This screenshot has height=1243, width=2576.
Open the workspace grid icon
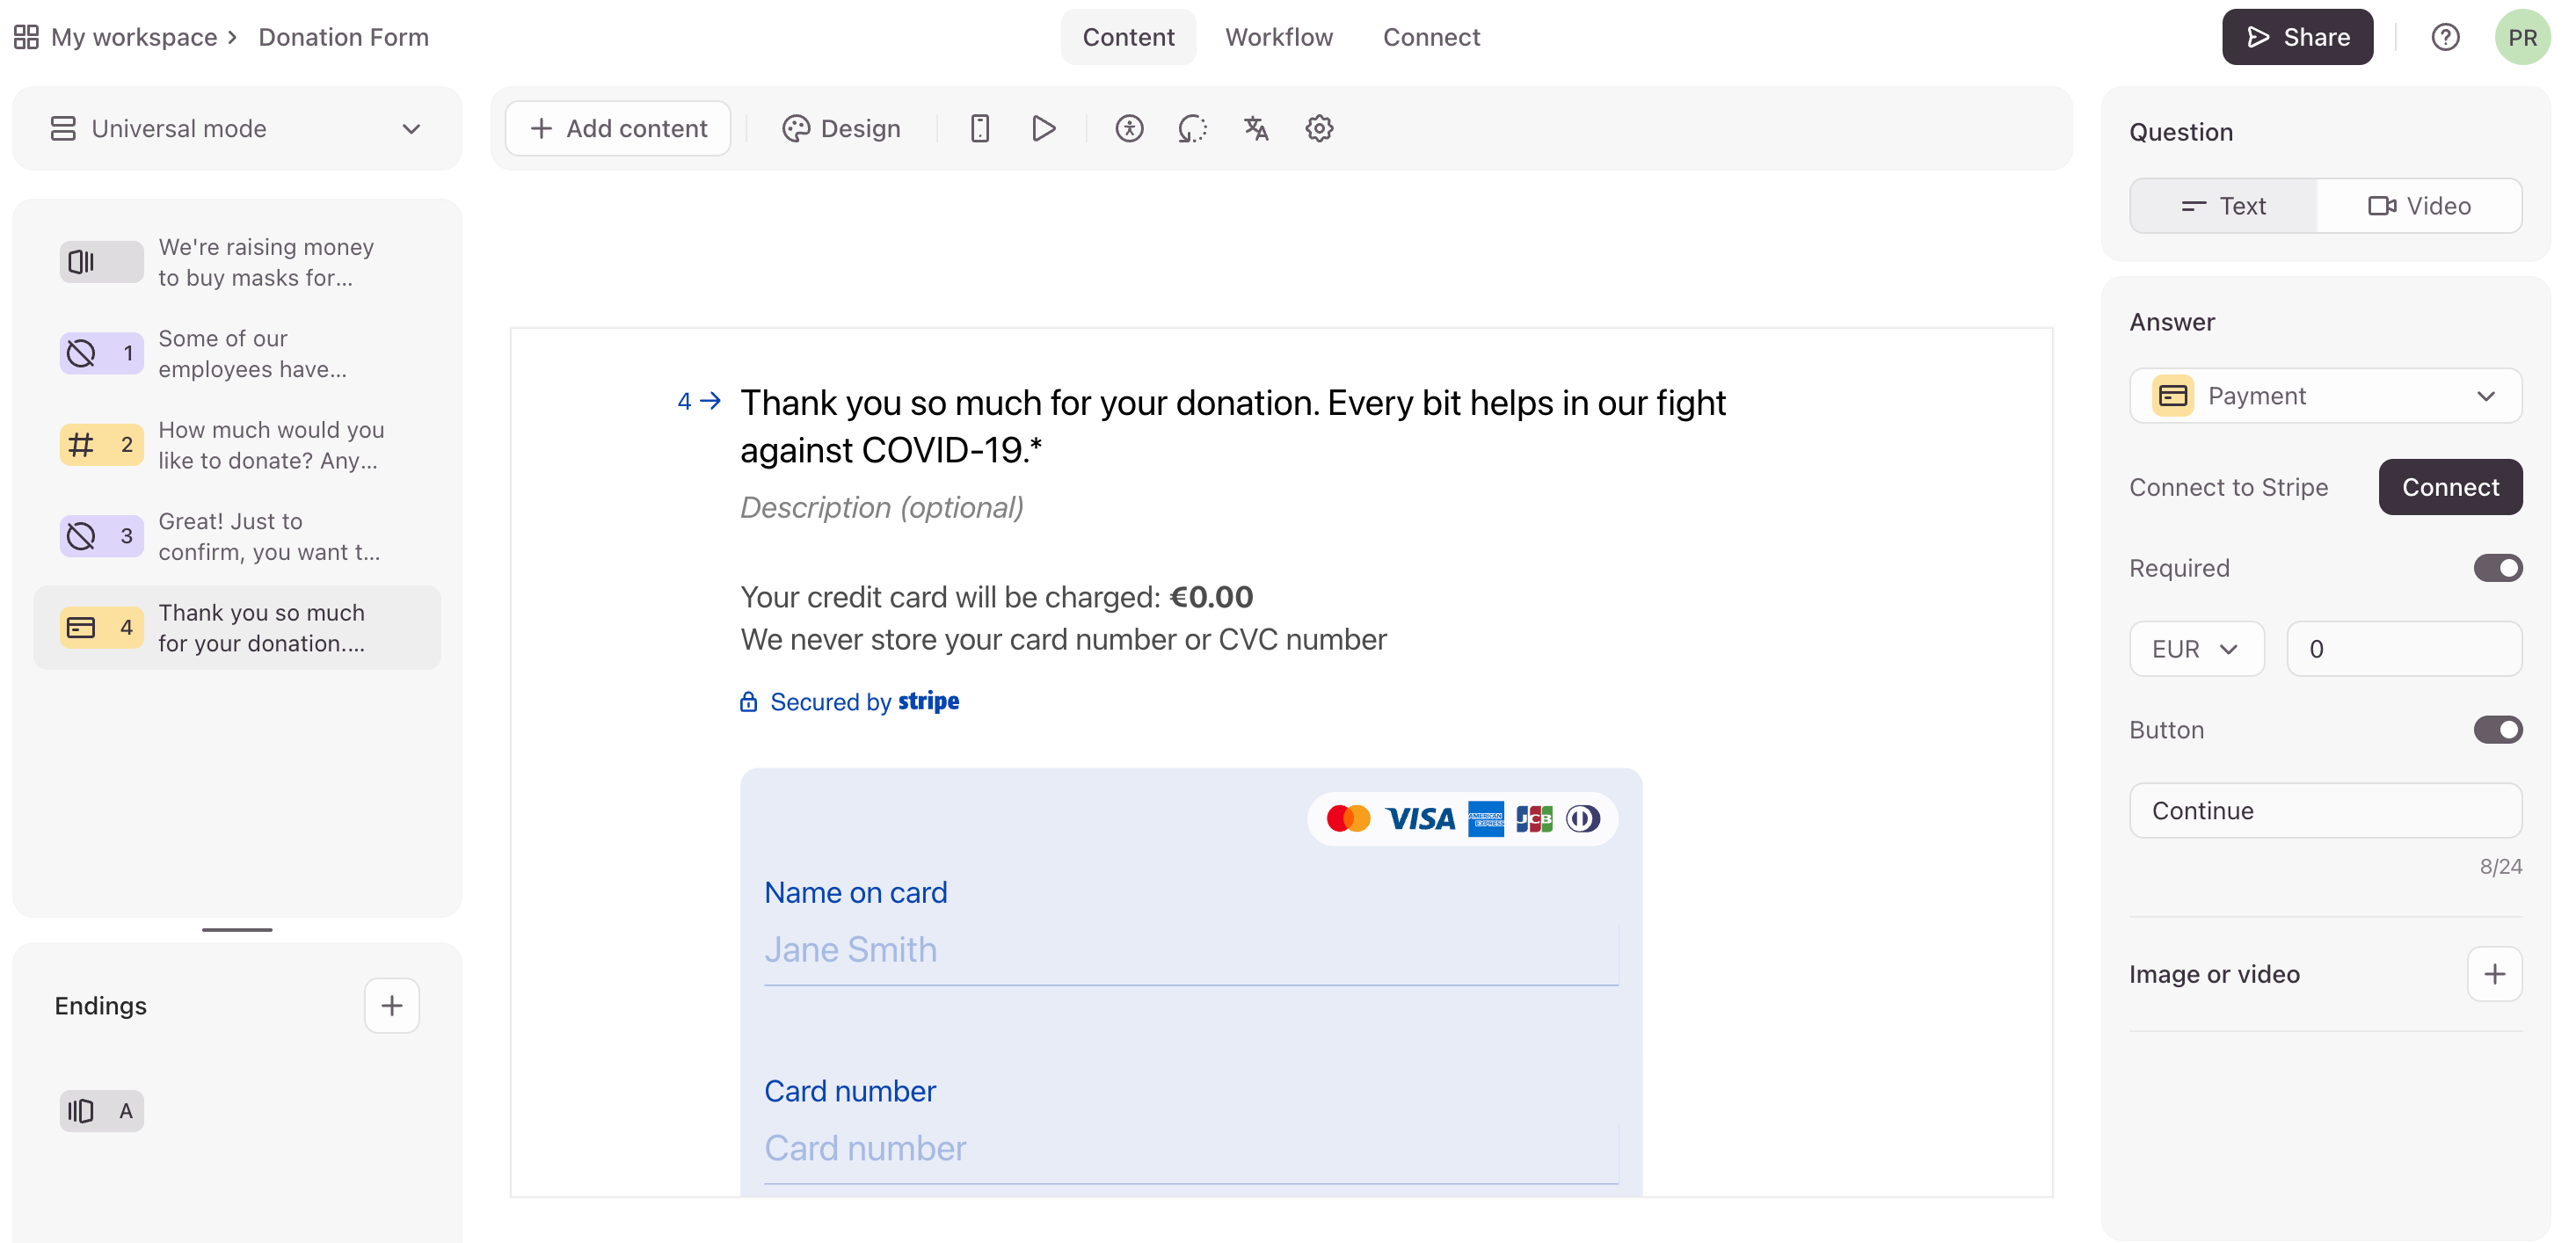26,37
